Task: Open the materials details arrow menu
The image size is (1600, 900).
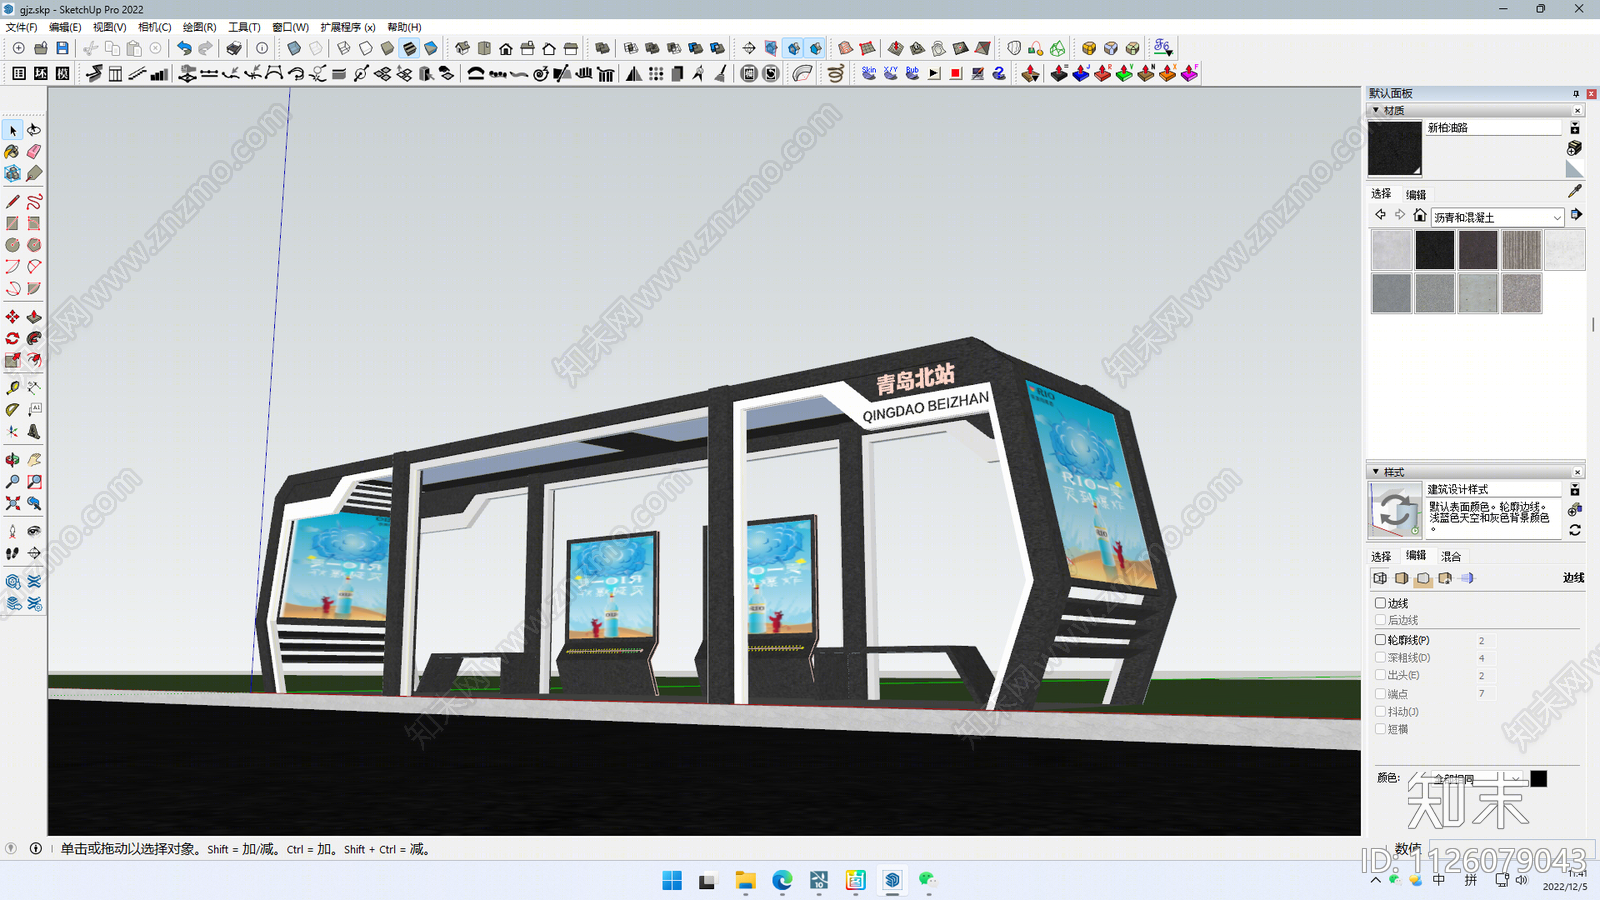Action: click(x=1576, y=215)
